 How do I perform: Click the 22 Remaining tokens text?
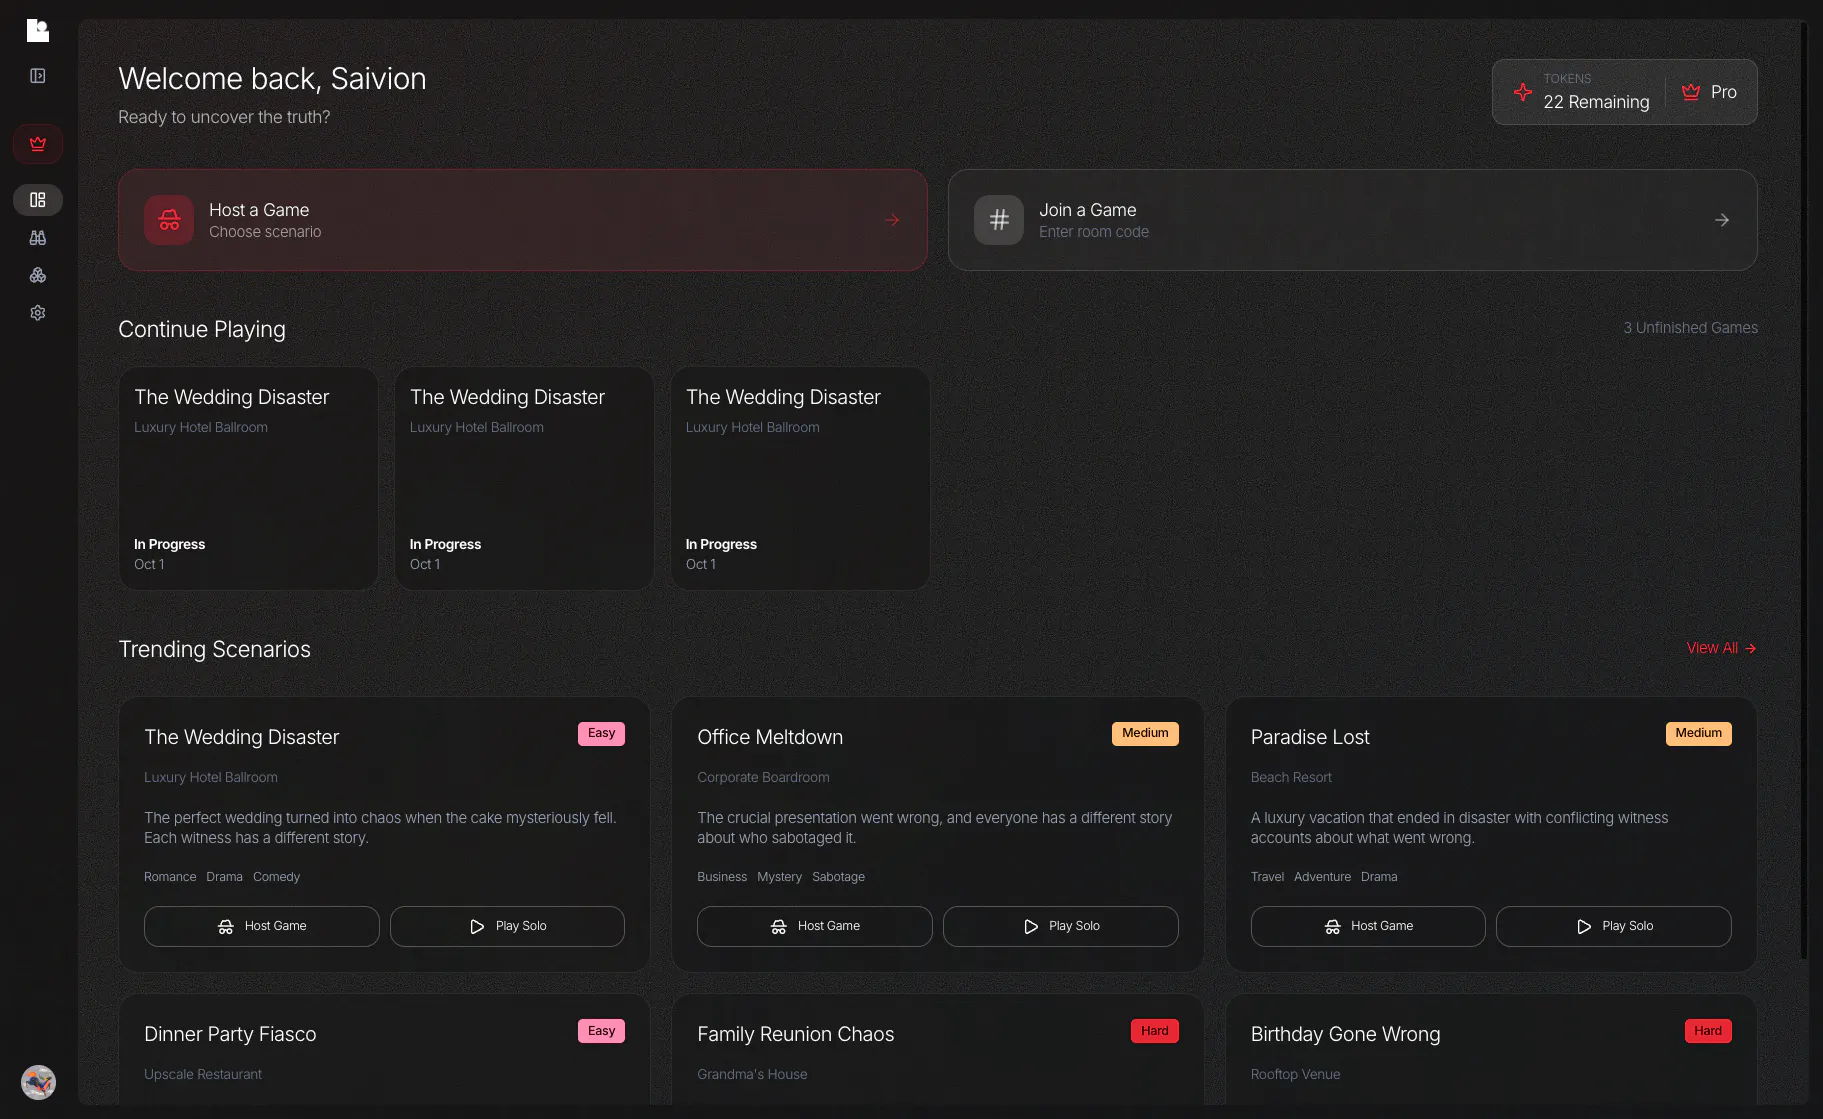(x=1596, y=102)
